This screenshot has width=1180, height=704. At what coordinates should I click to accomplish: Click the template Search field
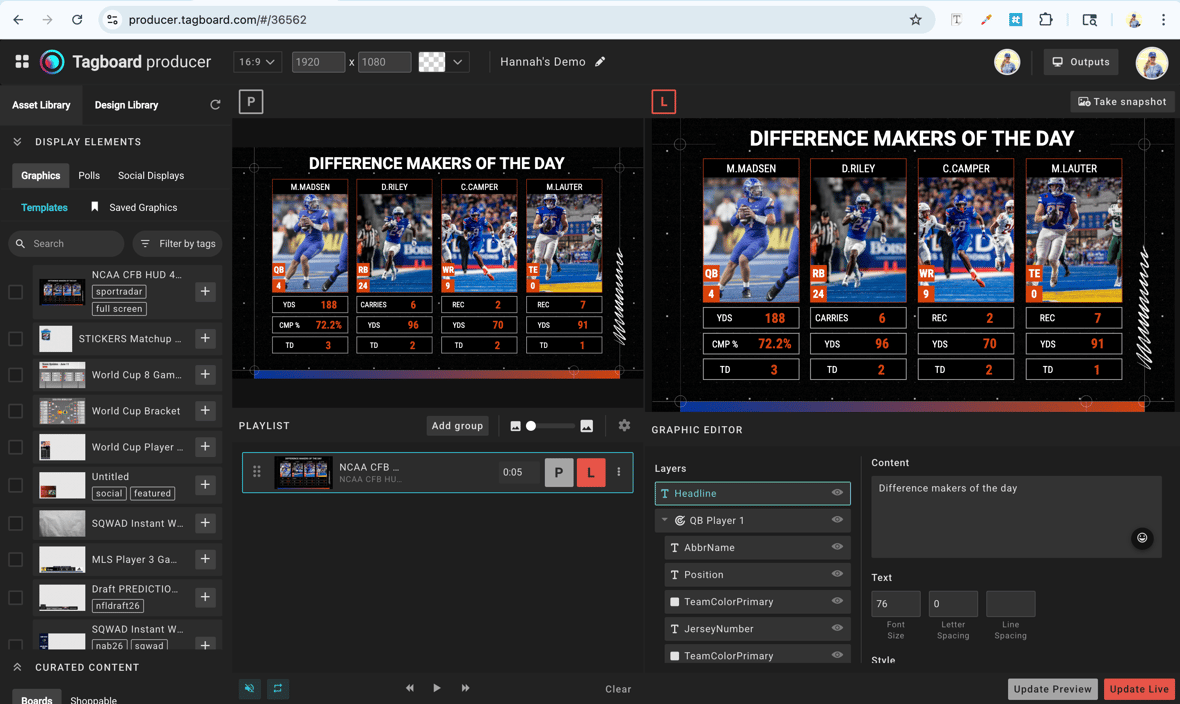click(x=66, y=243)
